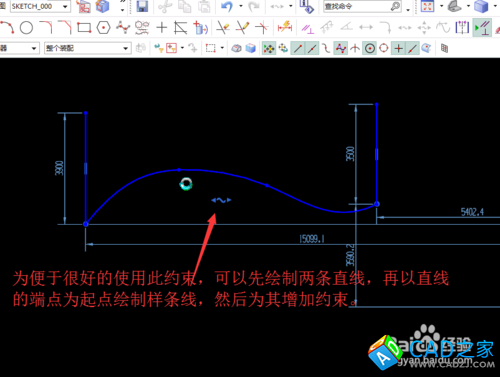Image resolution: width=500 pixels, height=377 pixels.
Task: Click the tangent constraint symbol under the spline
Action: 221,200
